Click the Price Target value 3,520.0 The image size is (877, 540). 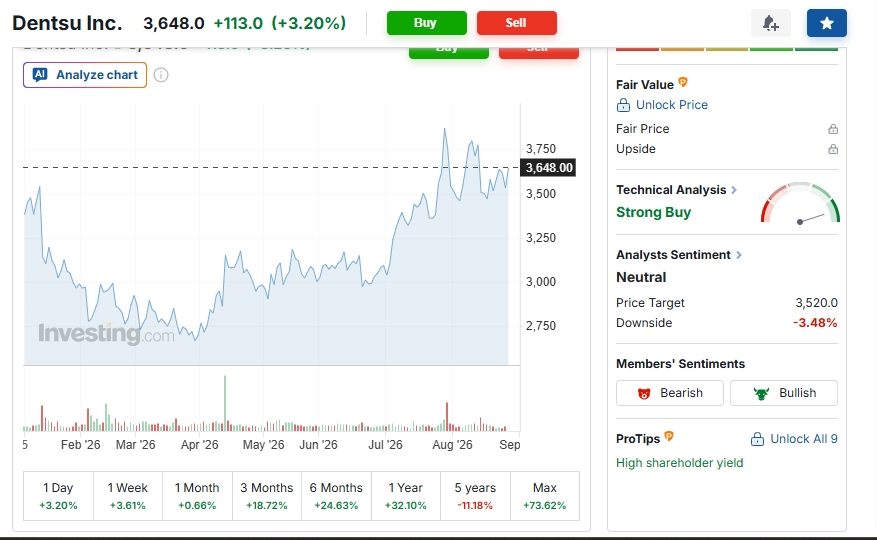(x=816, y=303)
